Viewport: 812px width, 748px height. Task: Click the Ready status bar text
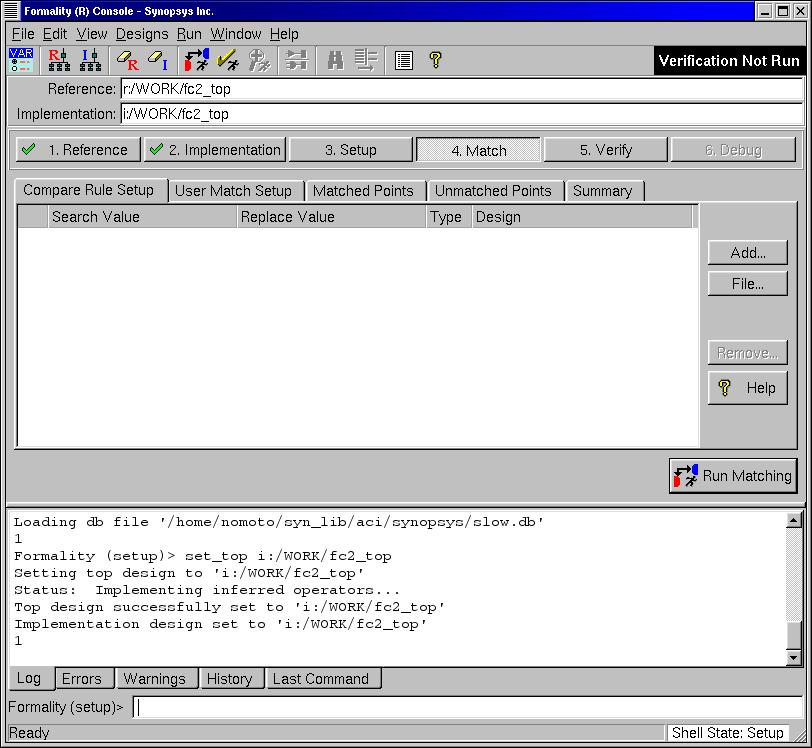[29, 732]
